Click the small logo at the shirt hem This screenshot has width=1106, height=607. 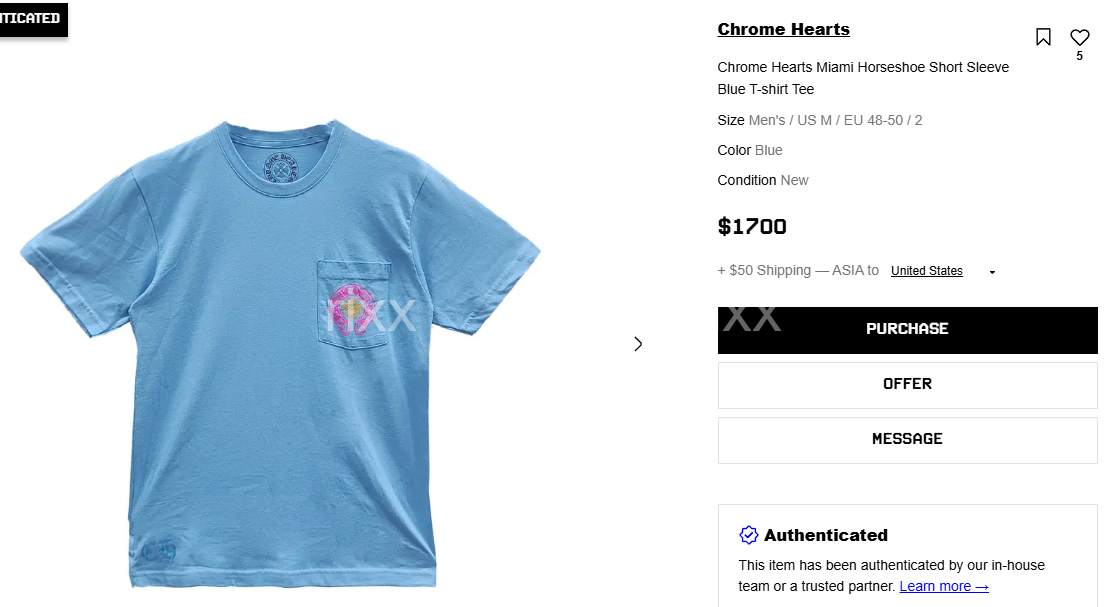click(x=159, y=550)
